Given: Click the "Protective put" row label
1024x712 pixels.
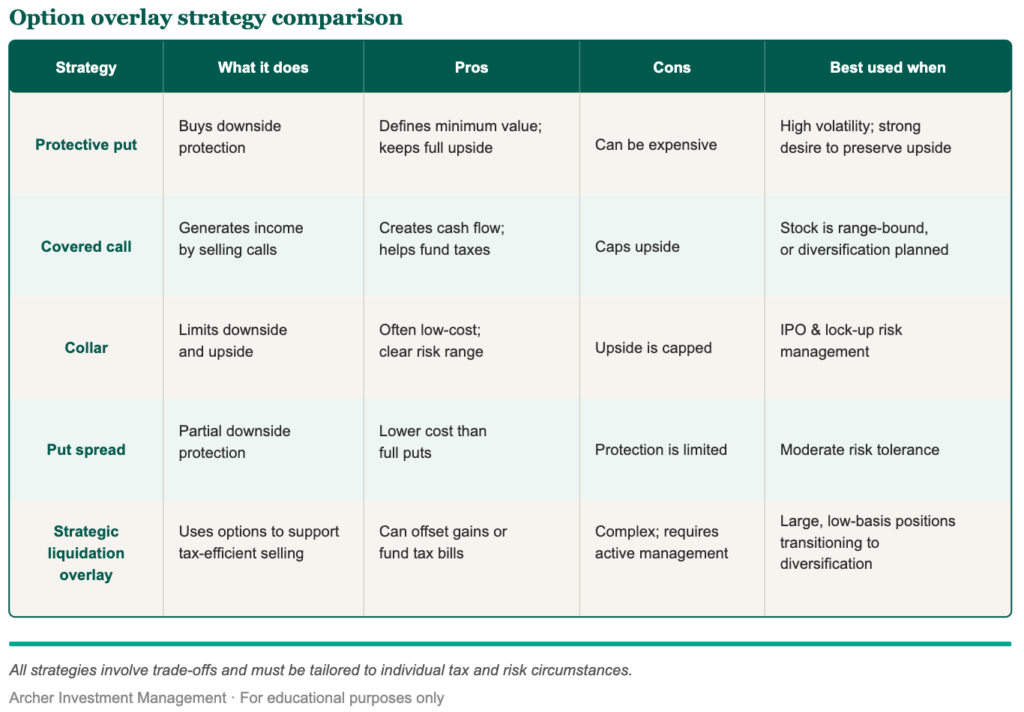Looking at the screenshot, I should (x=86, y=144).
